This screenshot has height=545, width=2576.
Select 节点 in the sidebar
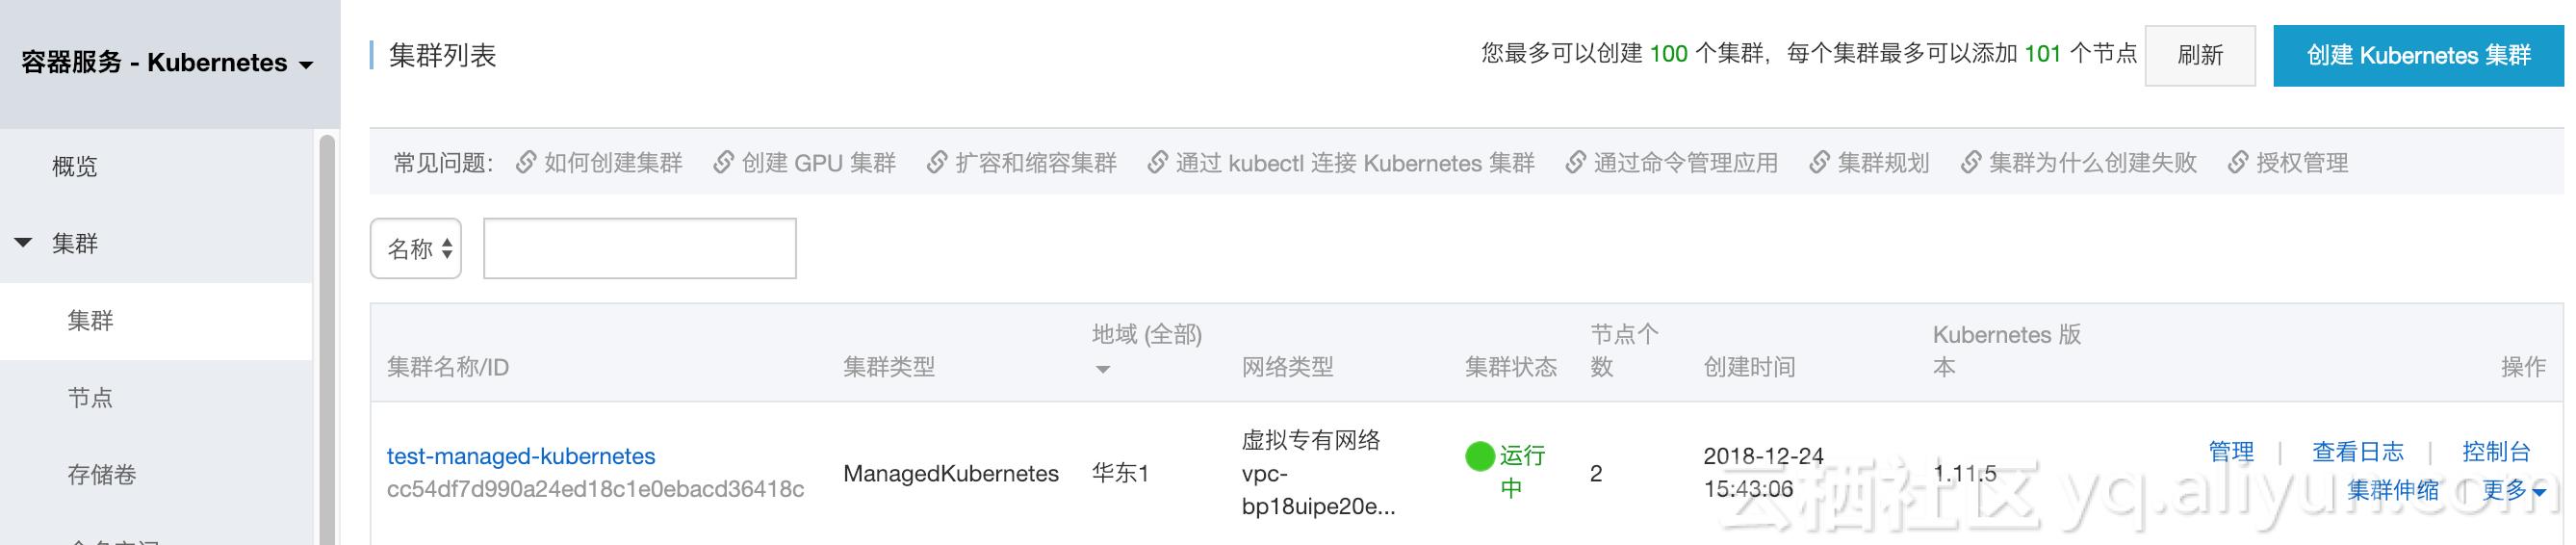pyautogui.click(x=90, y=398)
